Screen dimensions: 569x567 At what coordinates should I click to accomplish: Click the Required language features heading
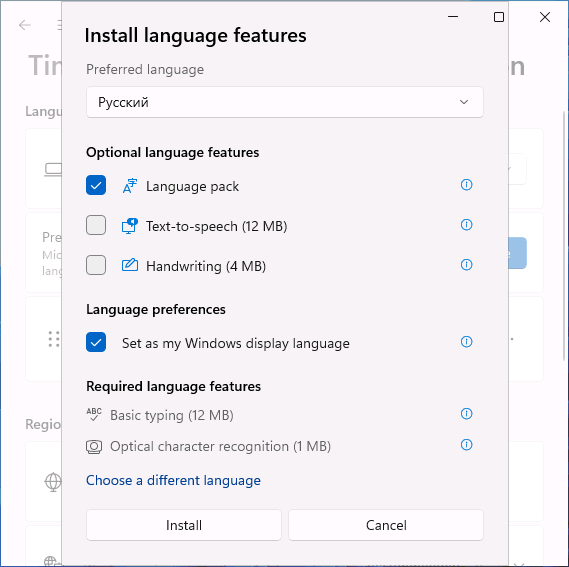tap(173, 386)
